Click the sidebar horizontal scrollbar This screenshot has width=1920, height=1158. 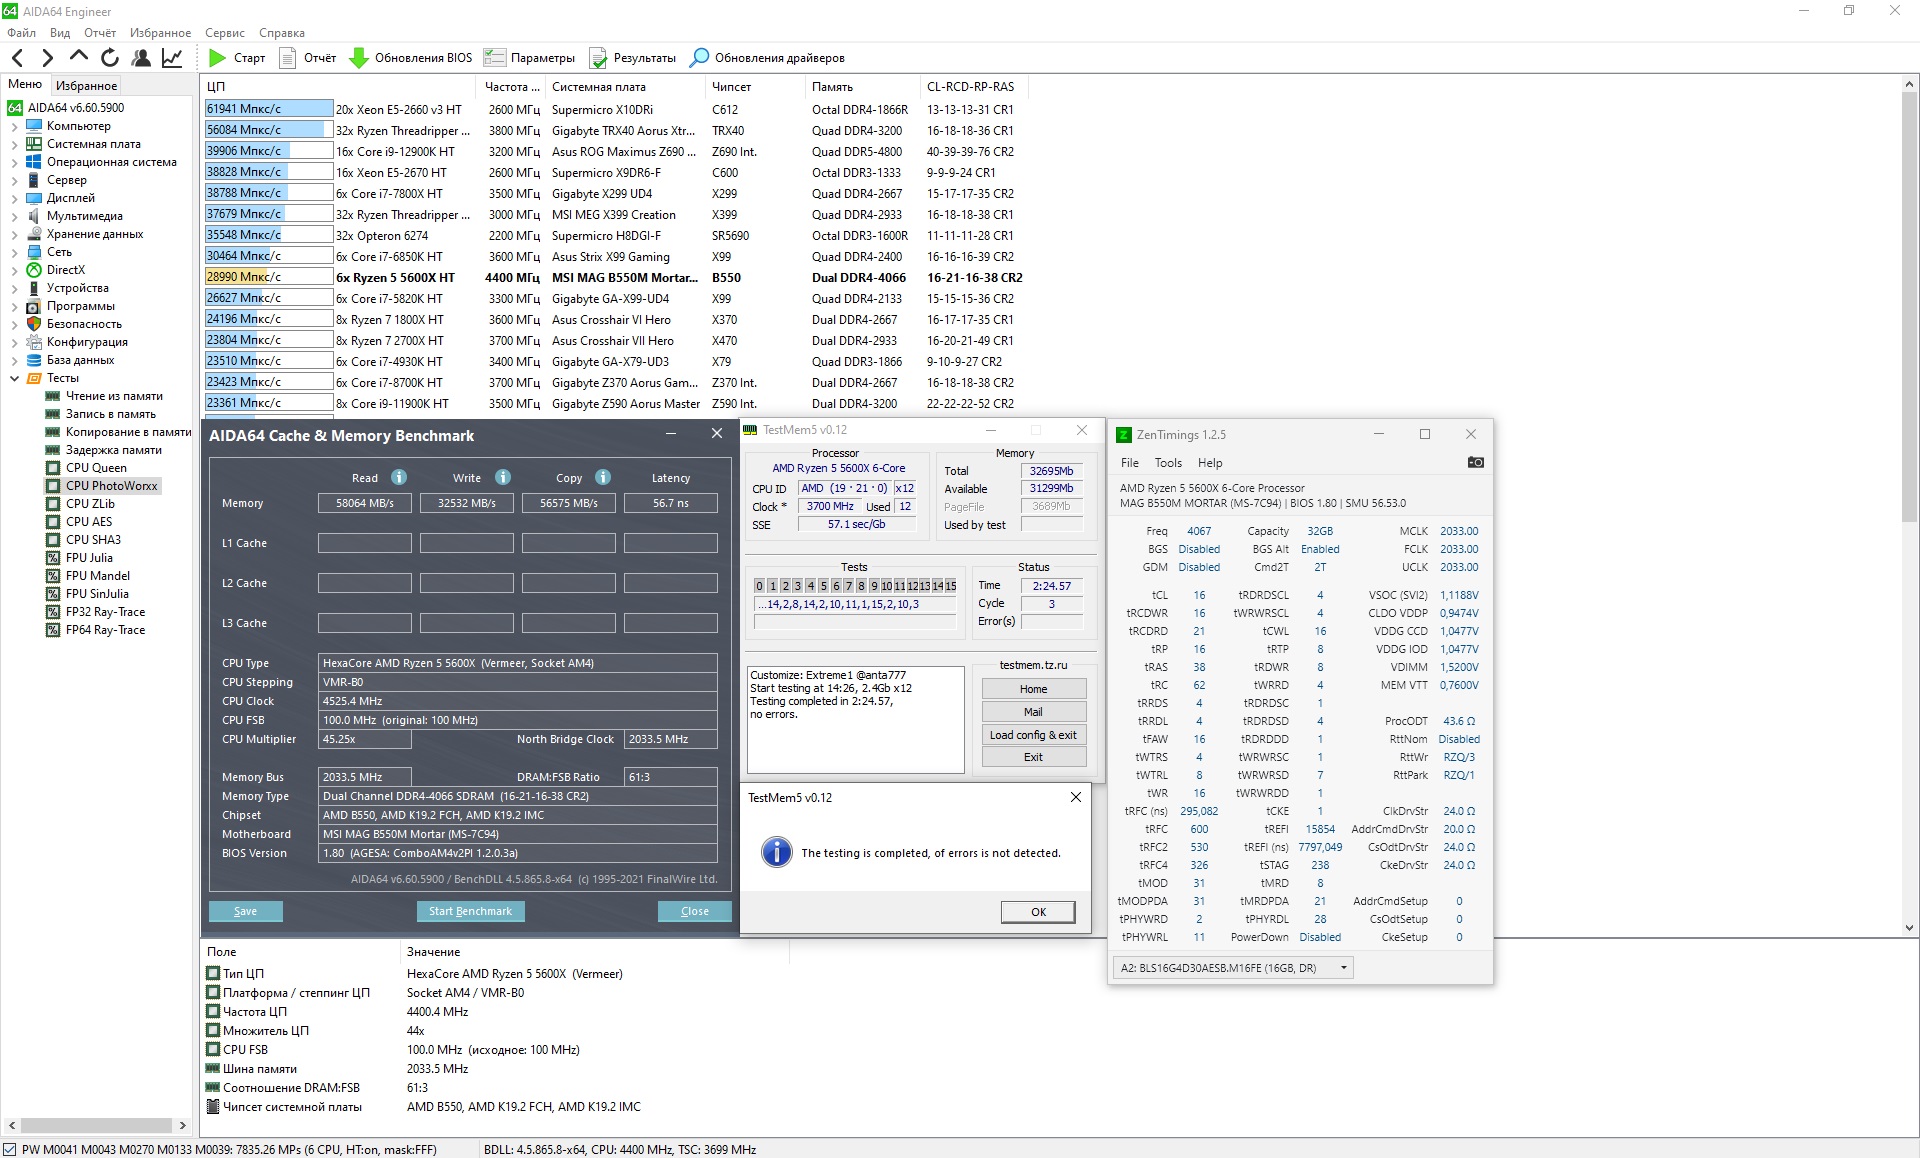click(x=97, y=1125)
